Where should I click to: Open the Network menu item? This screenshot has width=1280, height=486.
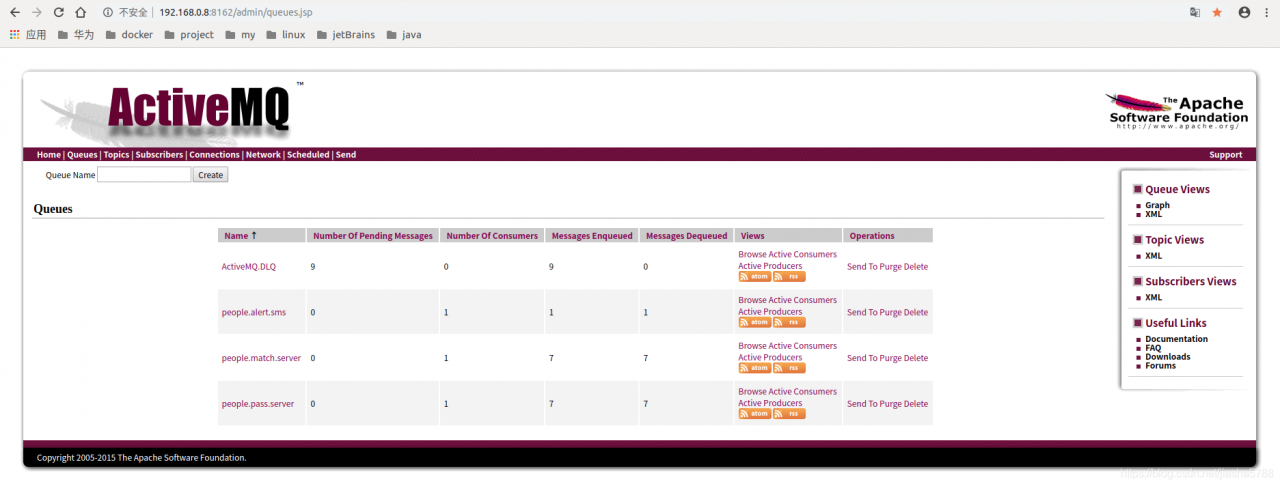click(263, 155)
